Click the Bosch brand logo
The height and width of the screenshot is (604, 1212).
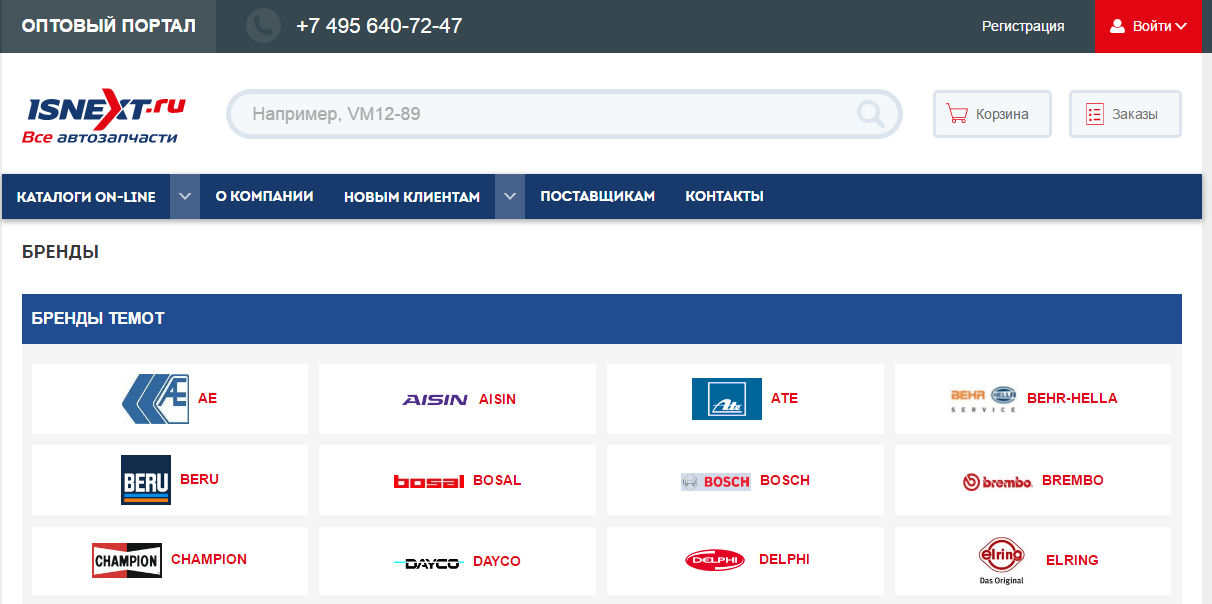tap(716, 481)
